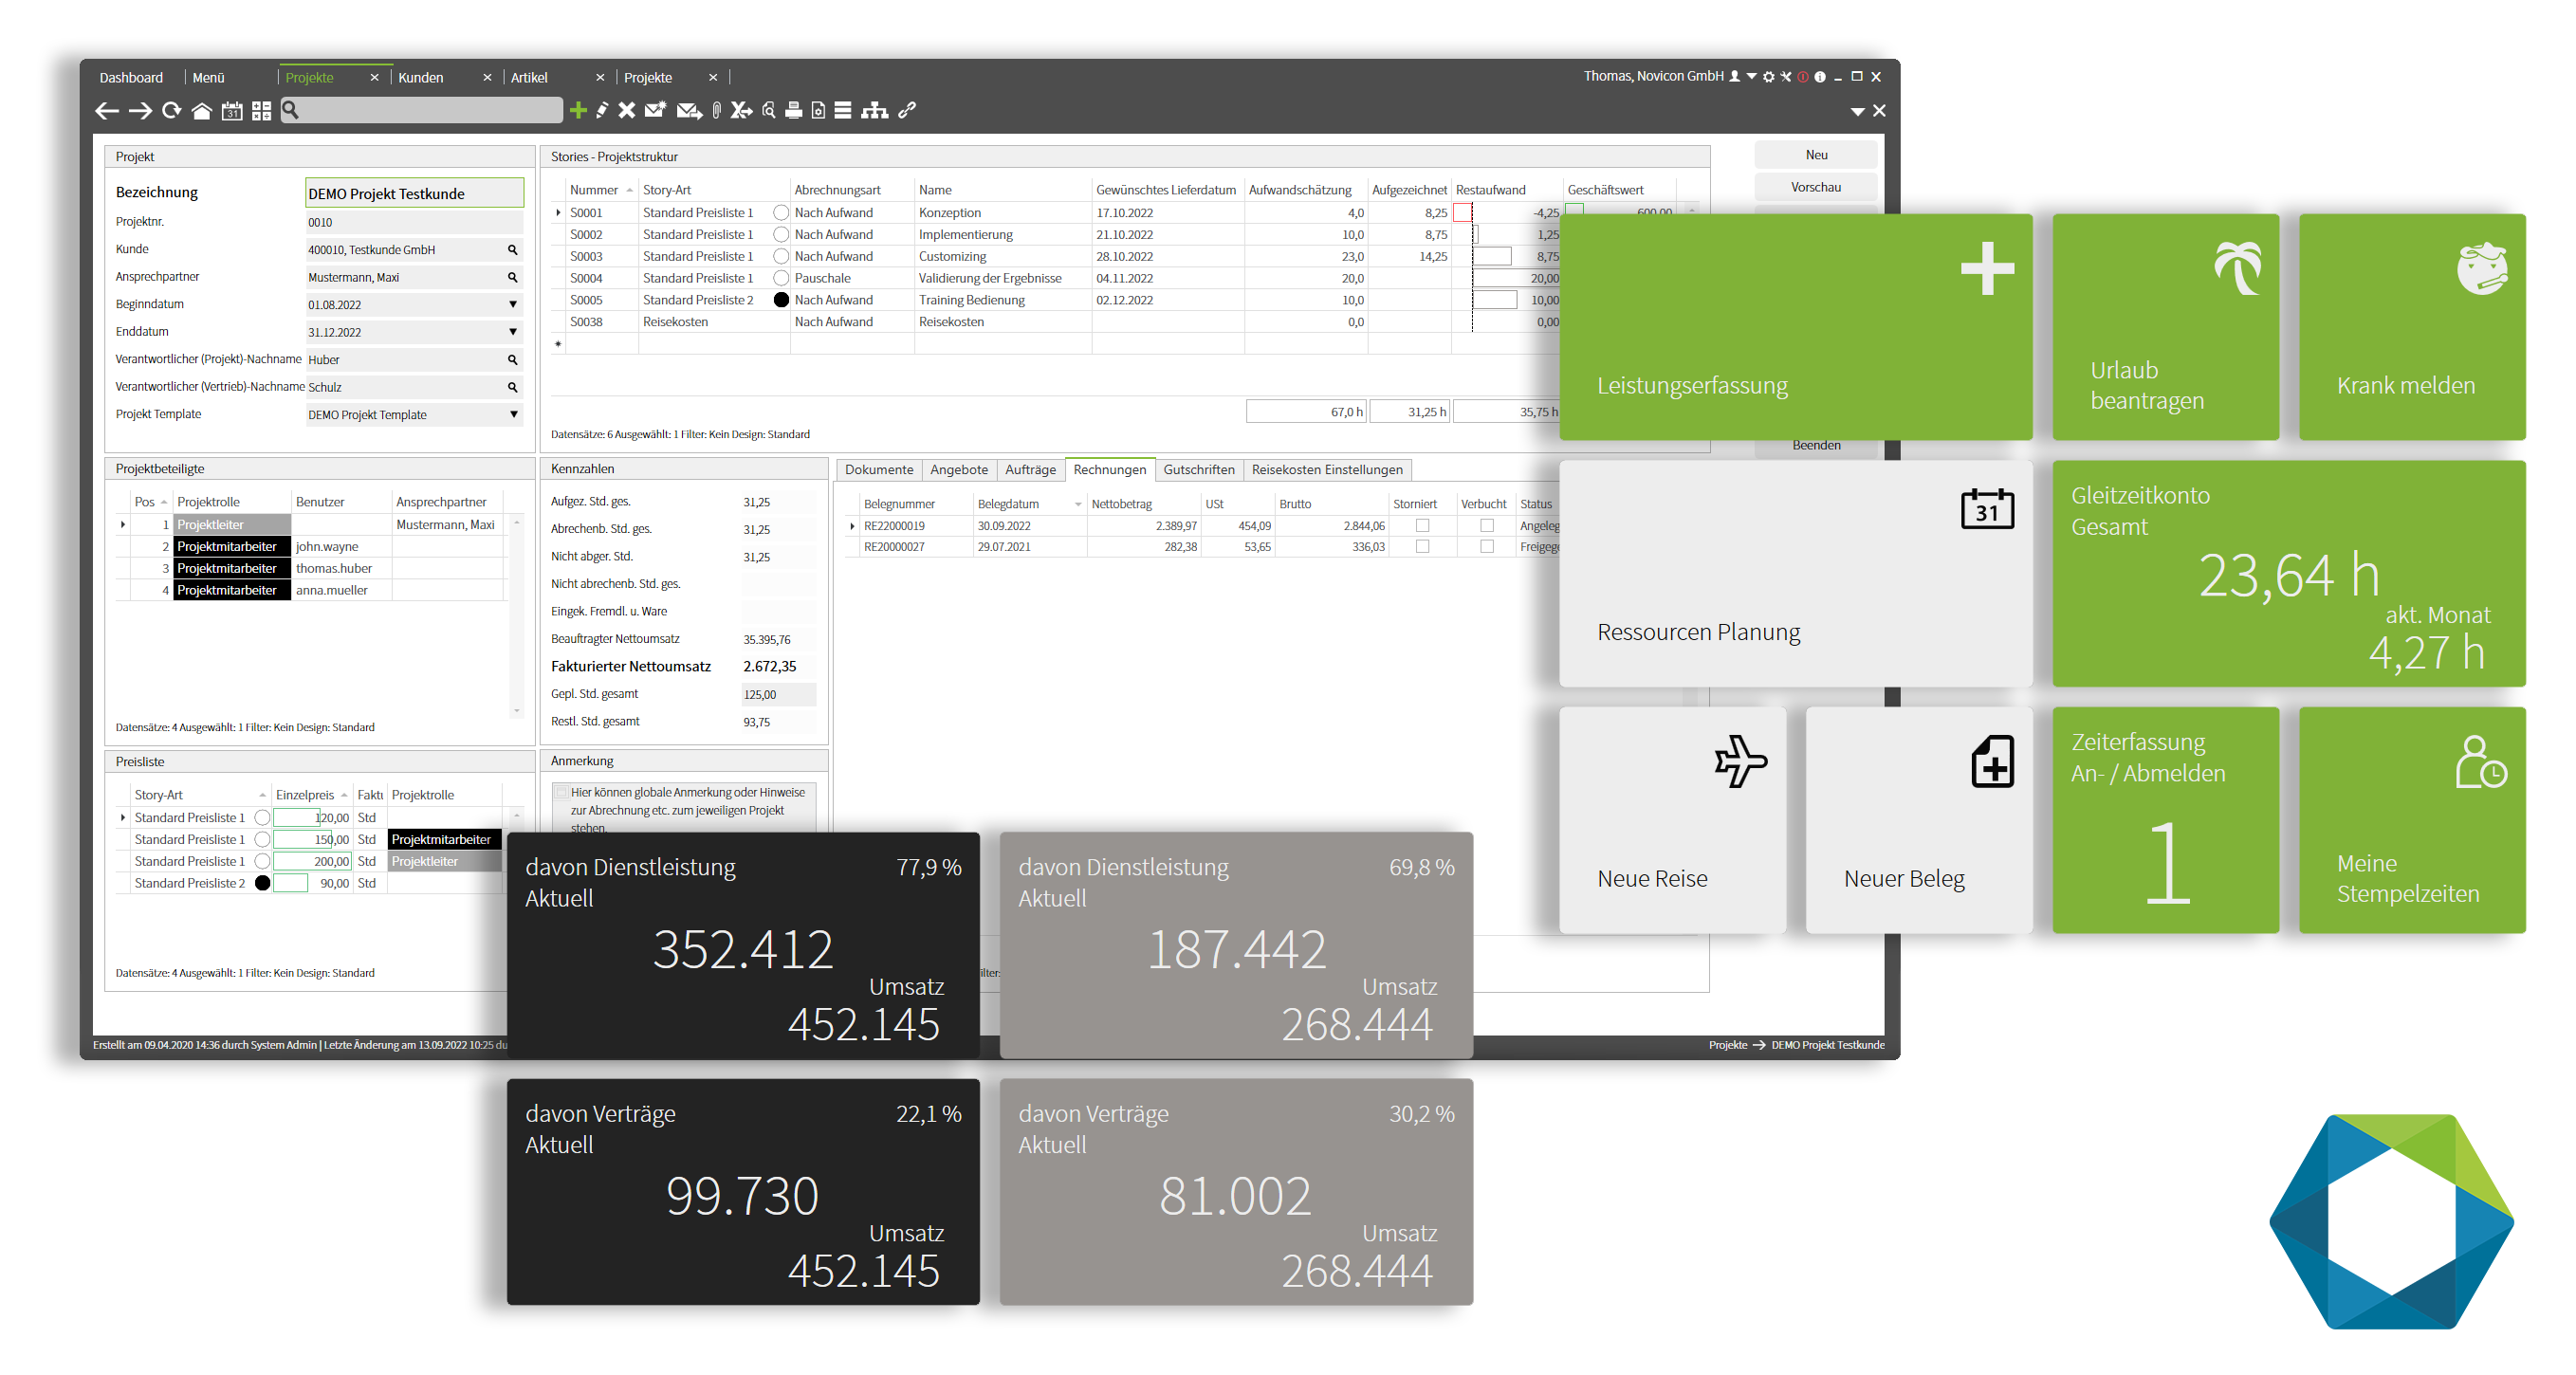Open the Beginndatum date dropdown
This screenshot has width=2576, height=1375.
click(512, 305)
